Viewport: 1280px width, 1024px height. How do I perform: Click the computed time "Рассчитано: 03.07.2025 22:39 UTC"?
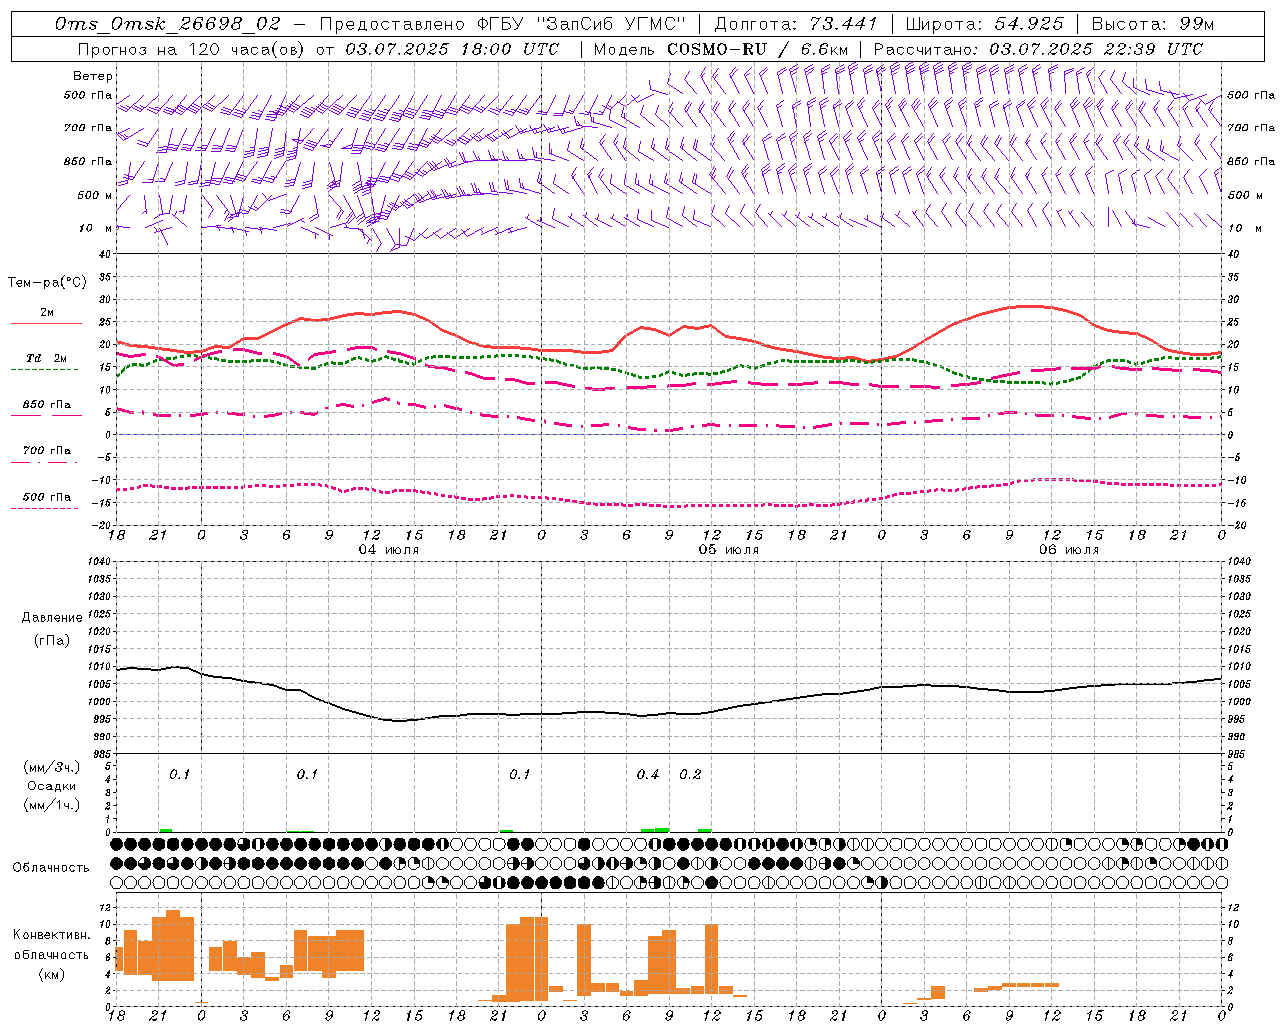click(1038, 49)
